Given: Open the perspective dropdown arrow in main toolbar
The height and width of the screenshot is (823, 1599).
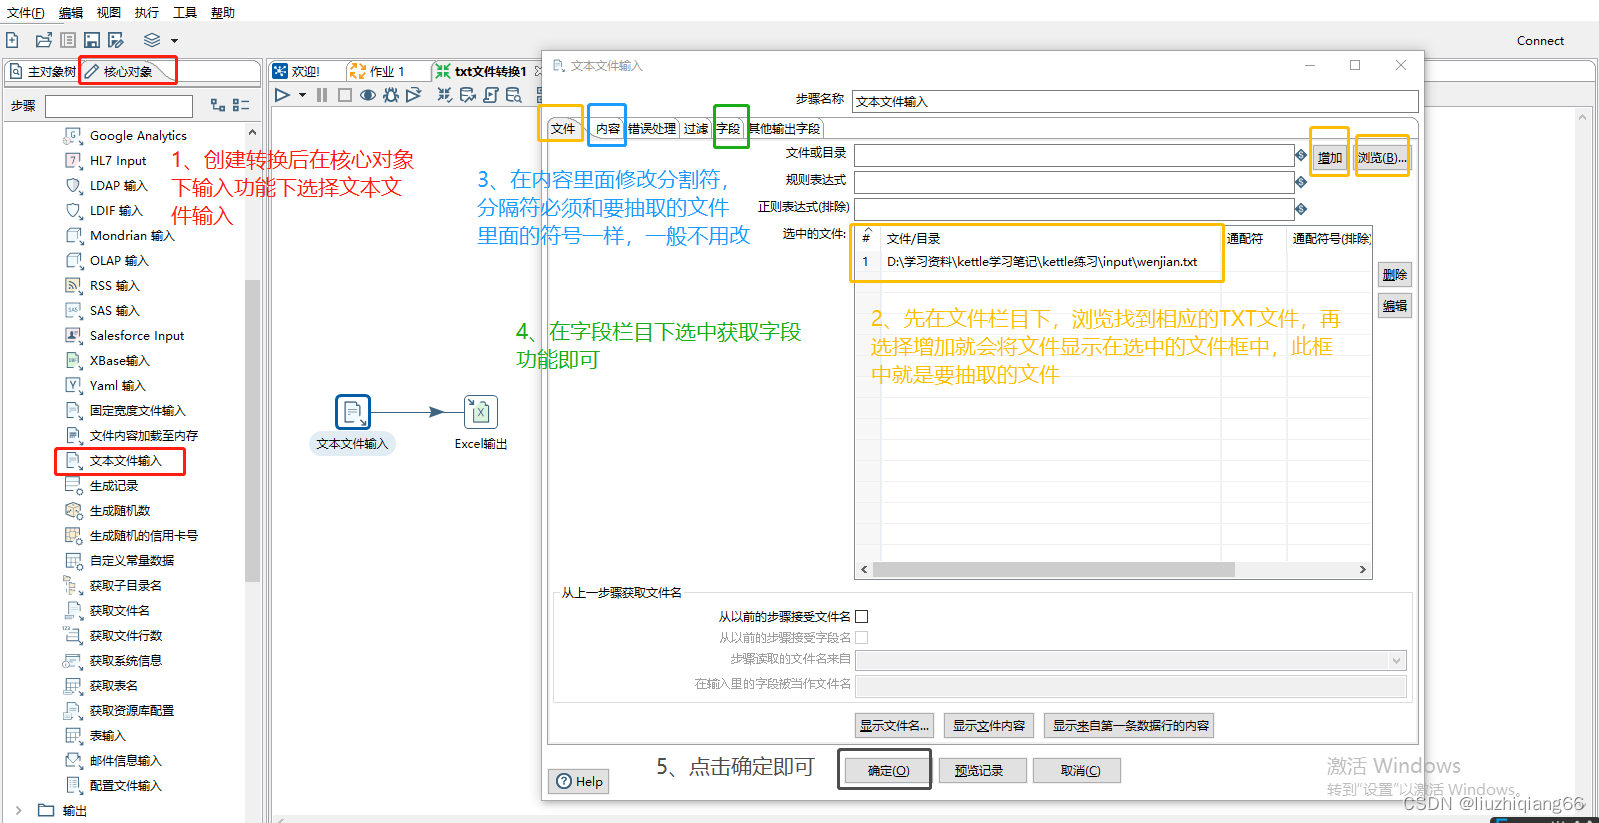Looking at the screenshot, I should coord(174,41).
